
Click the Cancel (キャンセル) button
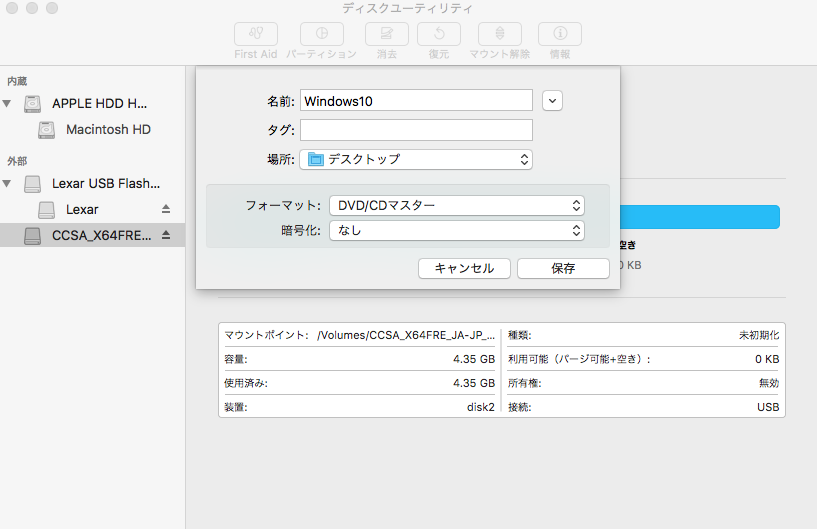coord(464,268)
